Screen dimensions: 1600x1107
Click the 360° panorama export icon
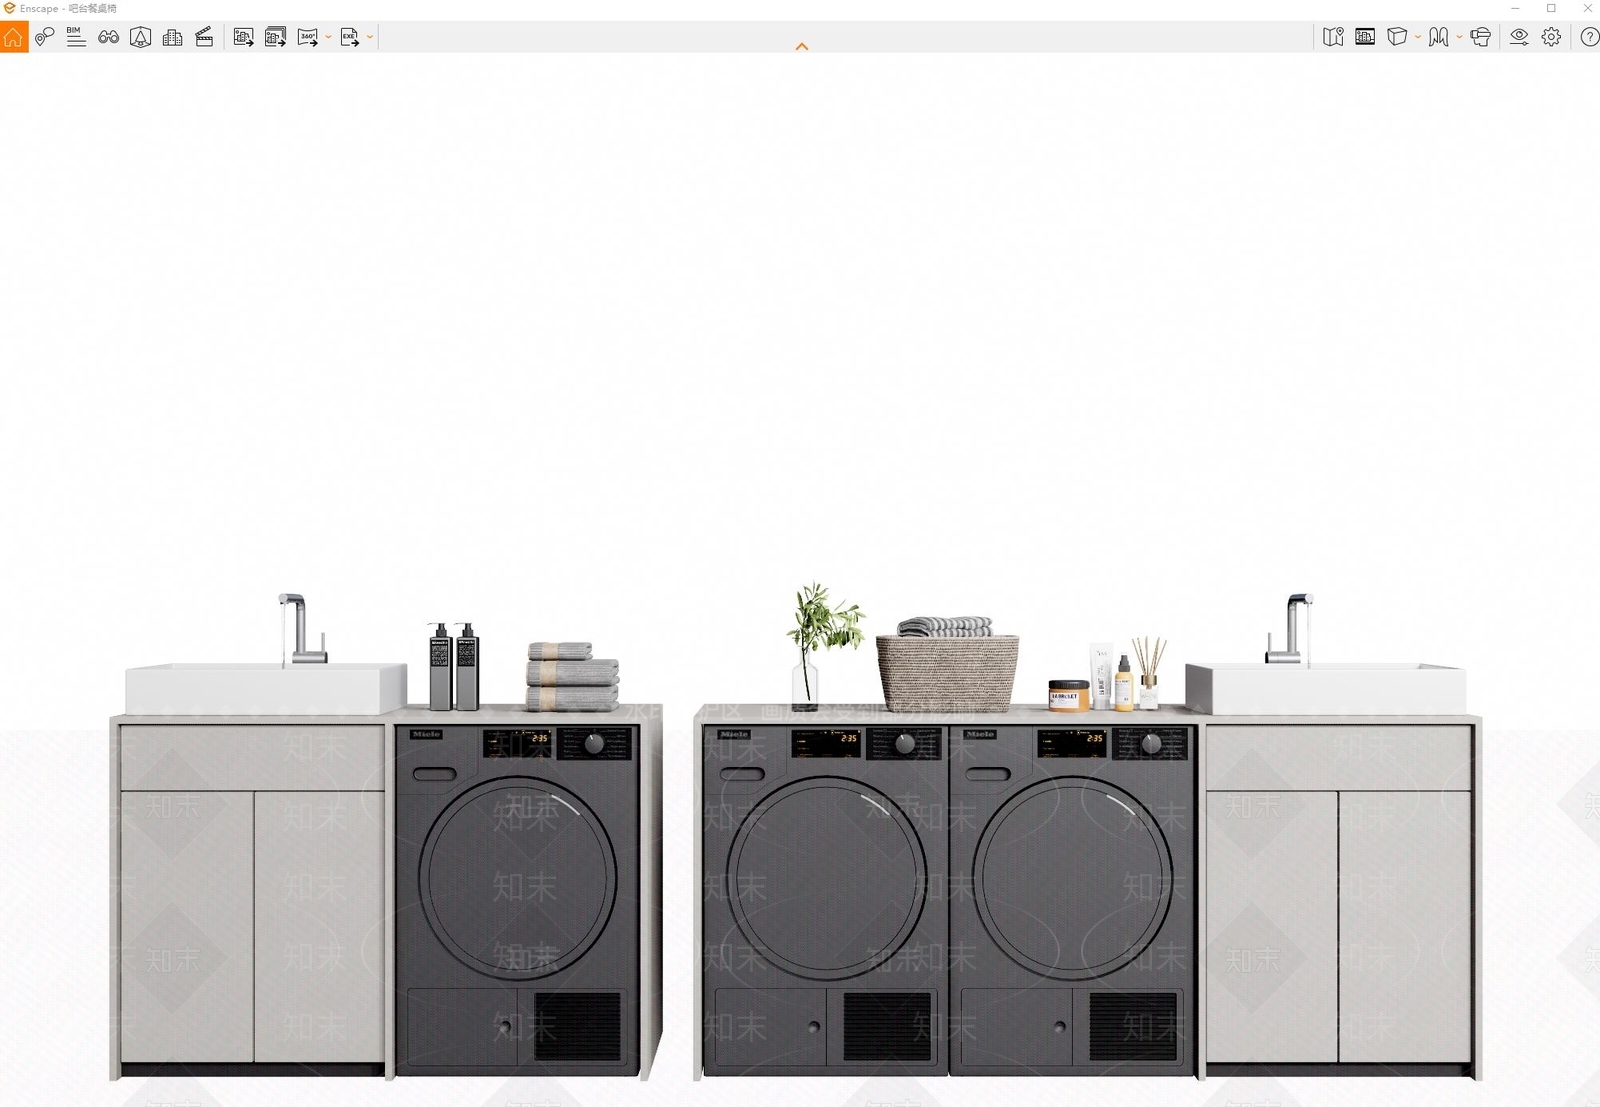[308, 37]
